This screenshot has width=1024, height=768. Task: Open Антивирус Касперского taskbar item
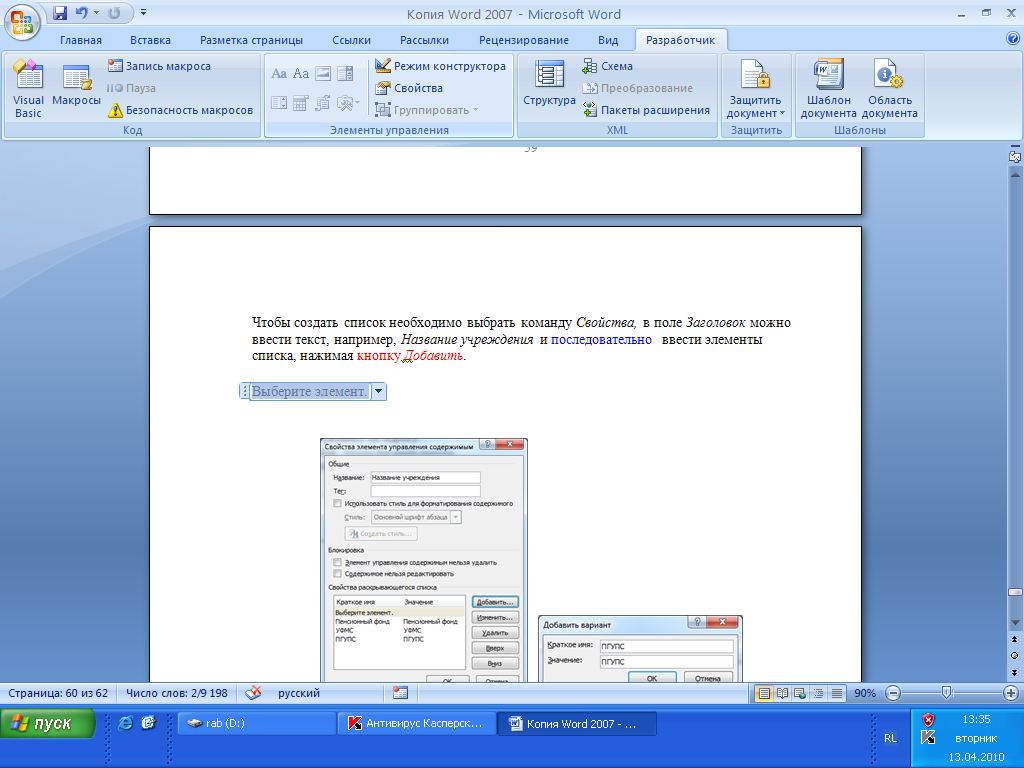pos(417,724)
